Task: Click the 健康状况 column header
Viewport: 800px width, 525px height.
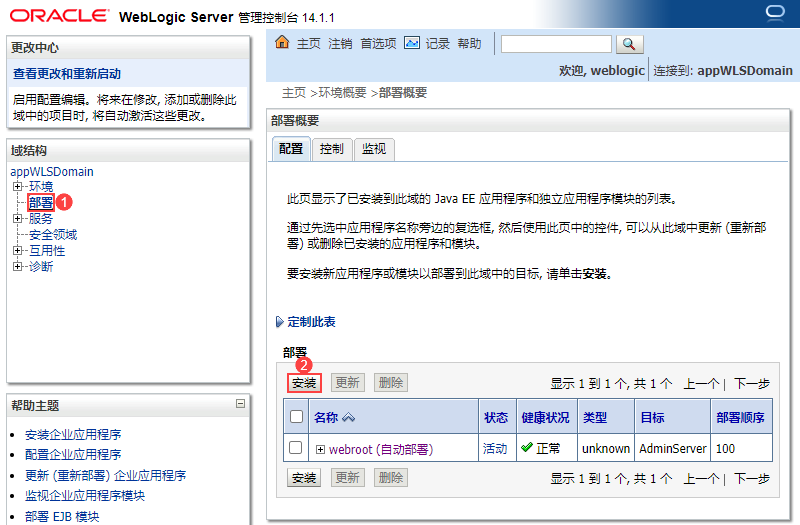Action: point(545,417)
